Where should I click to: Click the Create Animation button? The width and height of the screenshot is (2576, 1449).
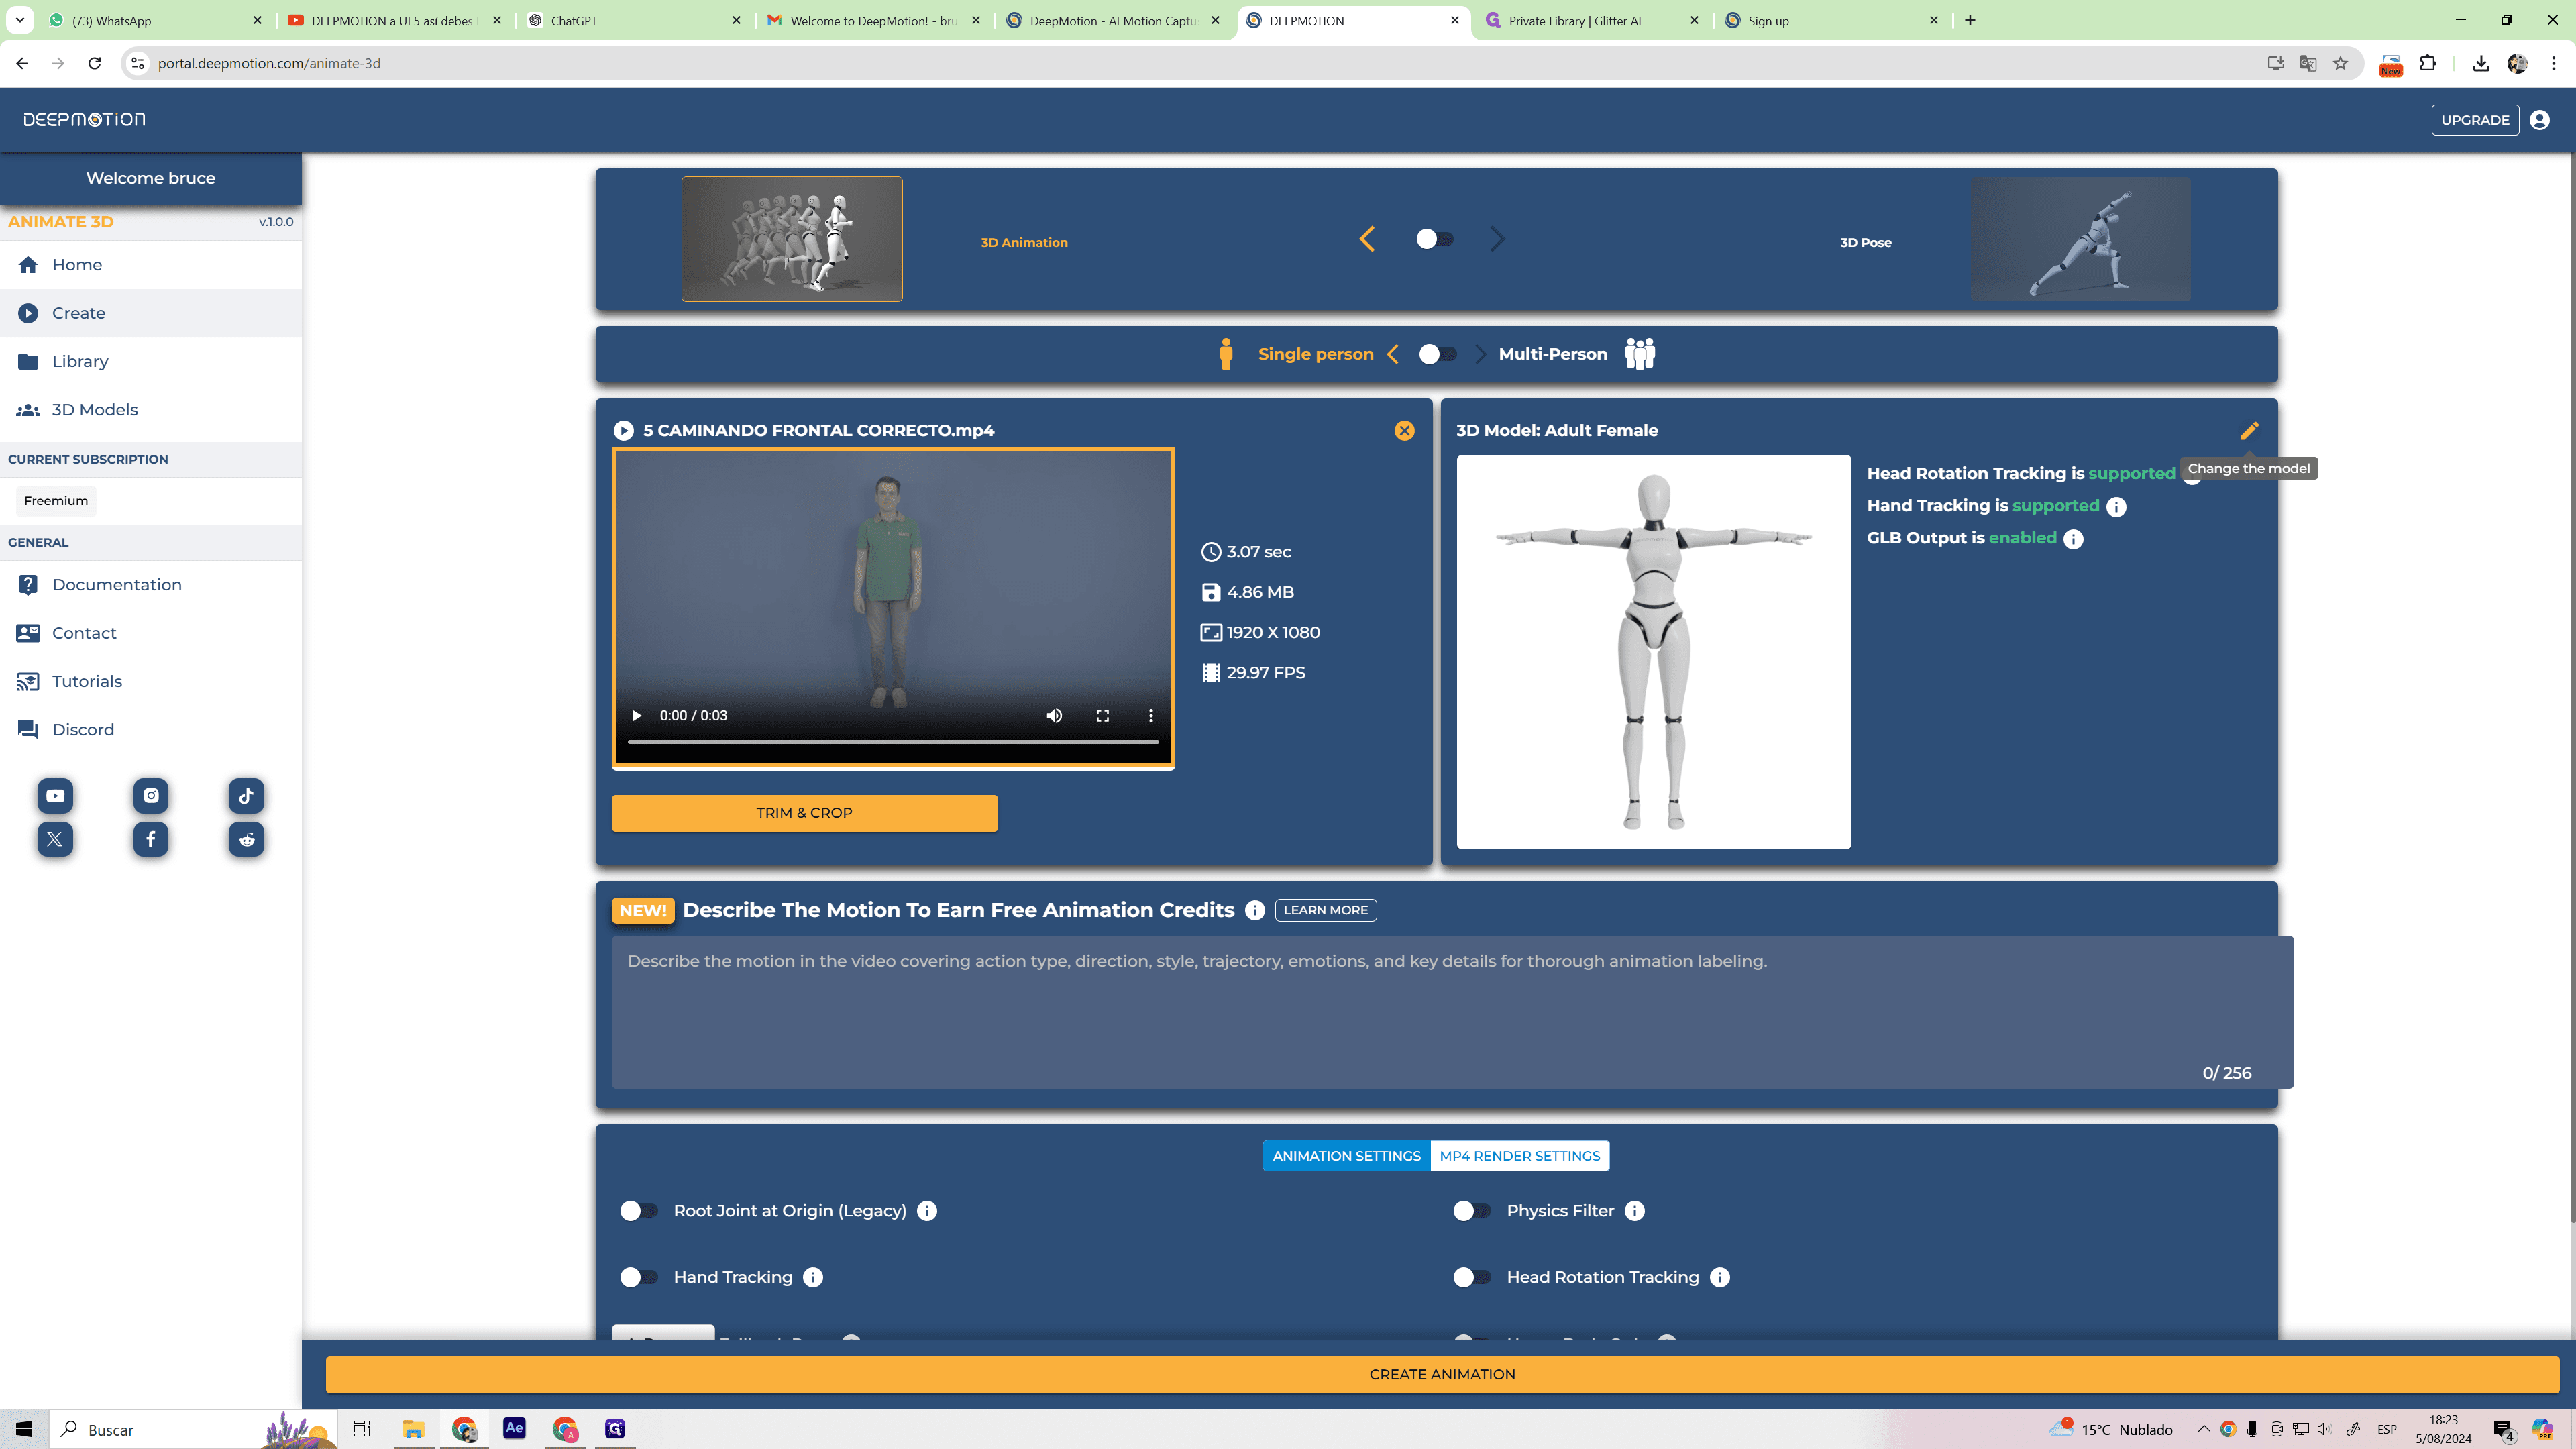1442,1374
